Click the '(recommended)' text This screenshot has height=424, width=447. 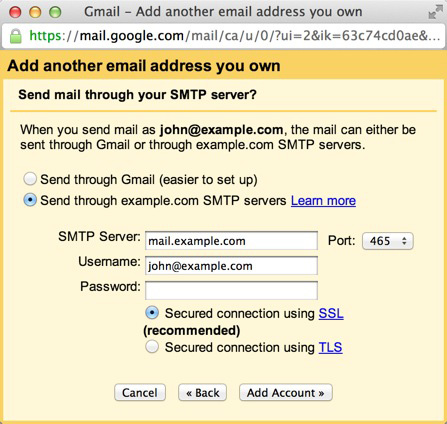192,330
